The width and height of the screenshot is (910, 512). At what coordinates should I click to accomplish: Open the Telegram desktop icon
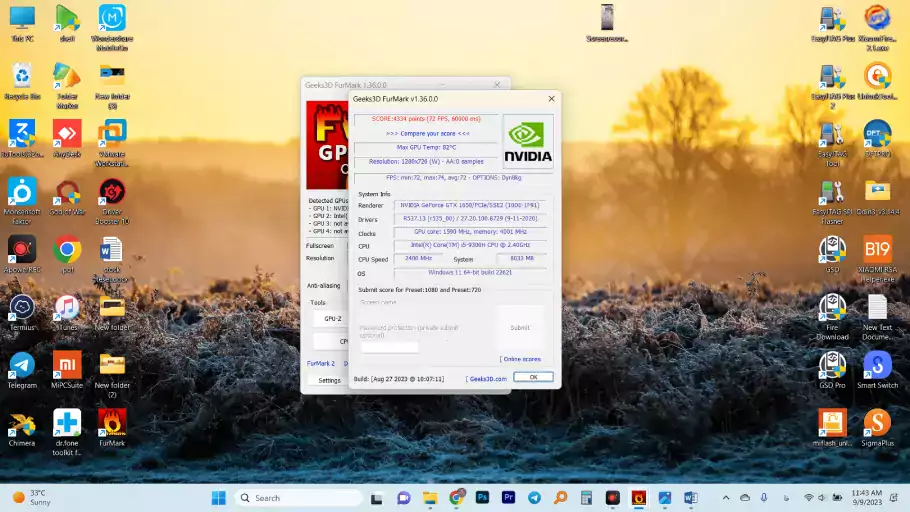click(21, 369)
